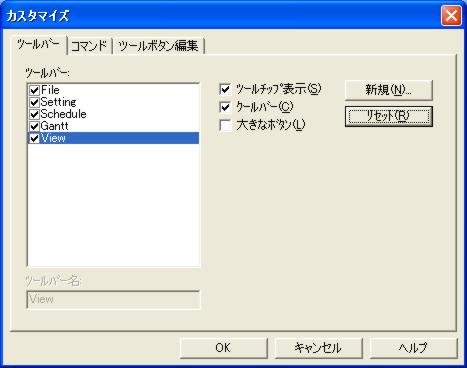The image size is (467, 368).
Task: Click the ツールバー名 text field
Action: (x=113, y=299)
